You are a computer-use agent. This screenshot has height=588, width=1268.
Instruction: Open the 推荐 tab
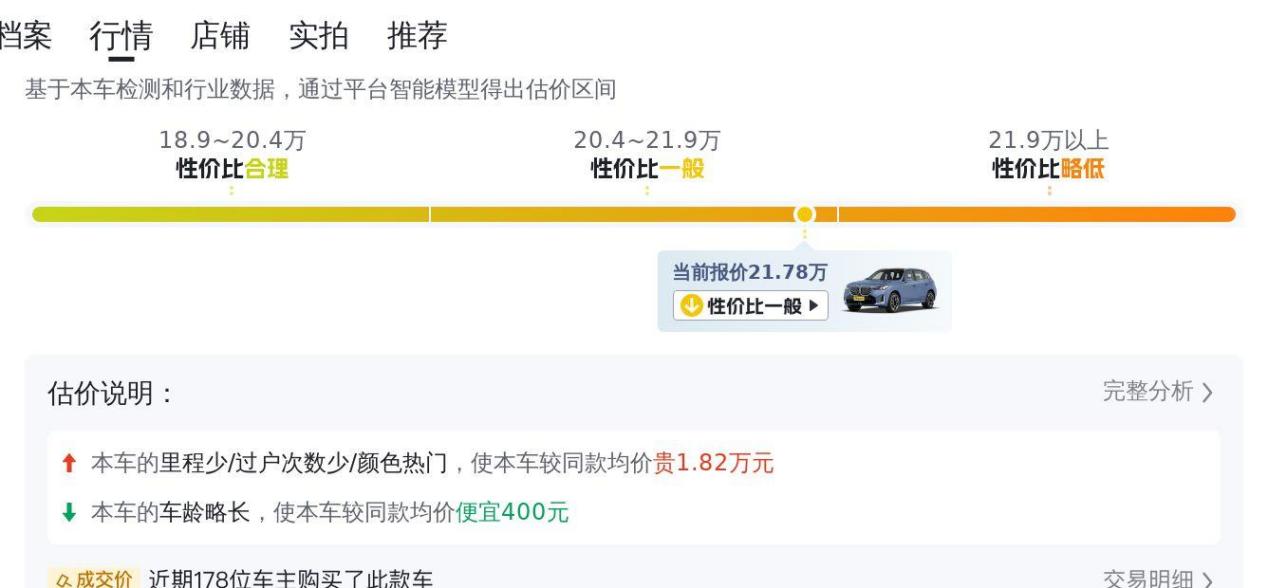tap(417, 36)
